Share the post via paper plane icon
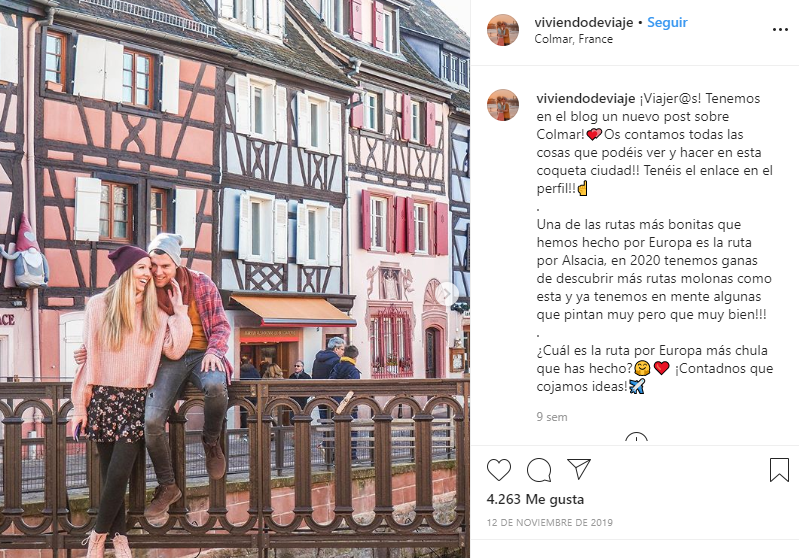This screenshot has width=799, height=558. pyautogui.click(x=579, y=469)
